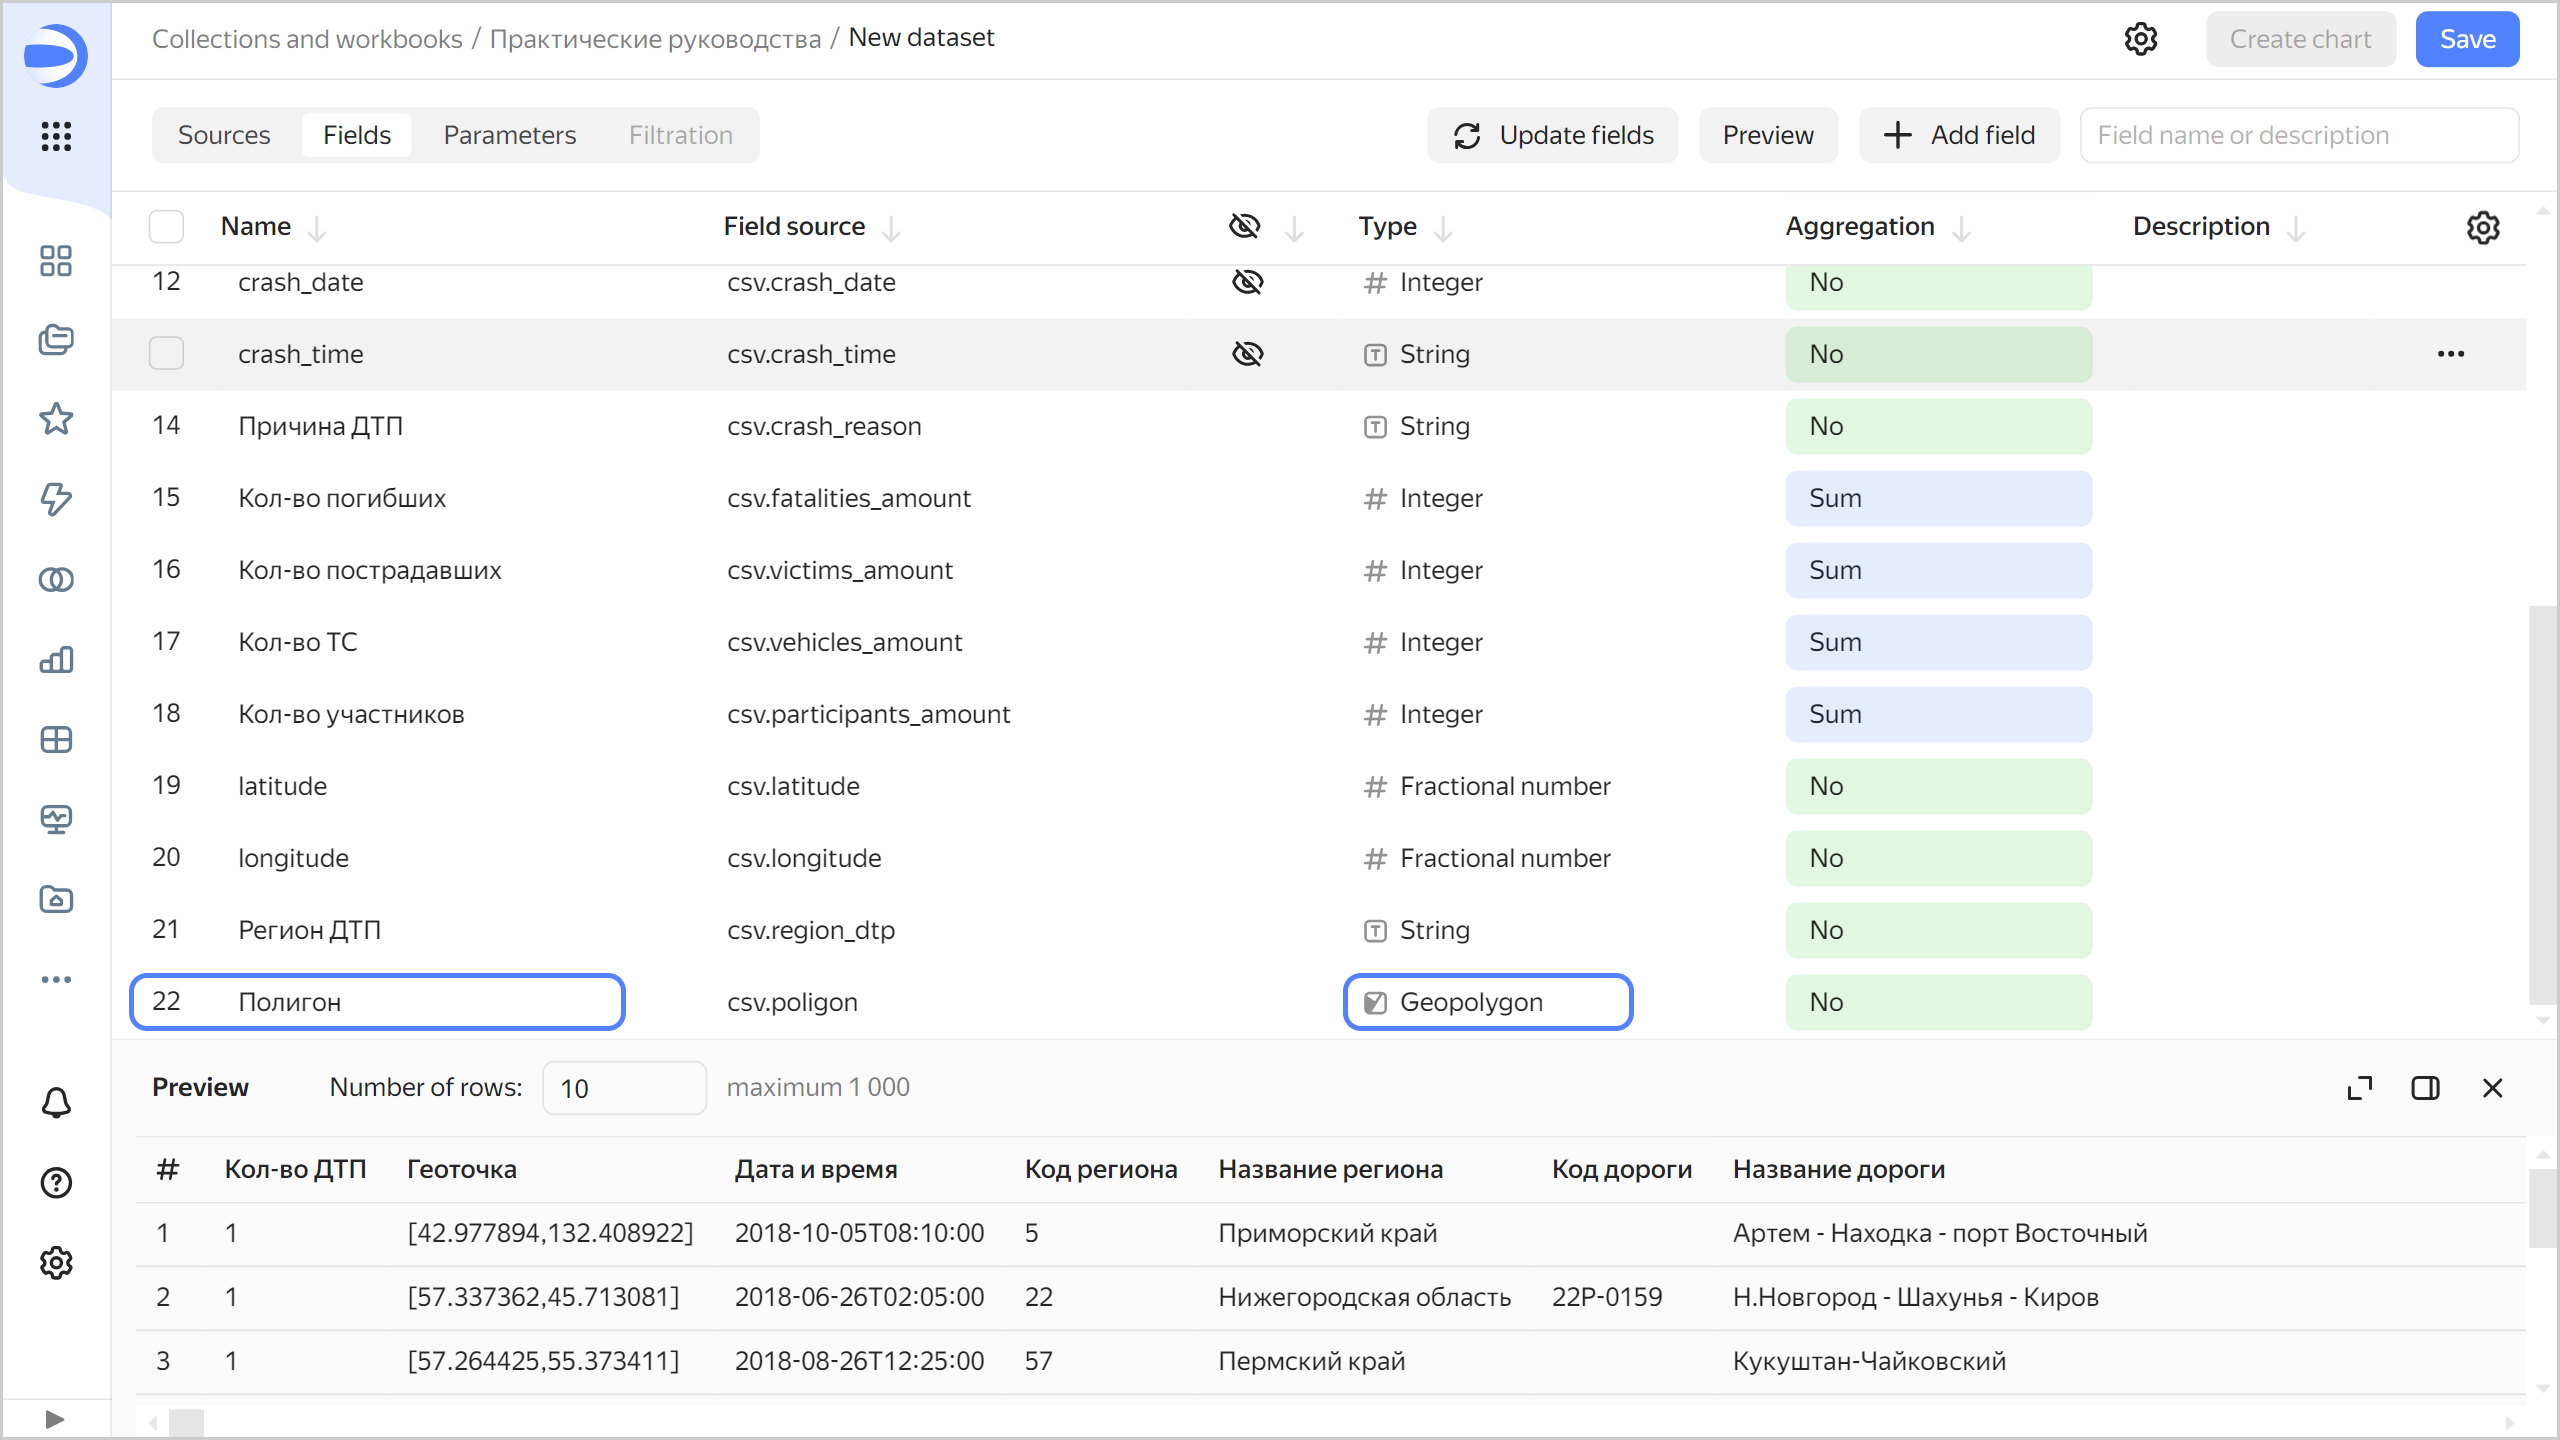2560x1440 pixels.
Task: Click the blue Save button
Action: 2467,39
